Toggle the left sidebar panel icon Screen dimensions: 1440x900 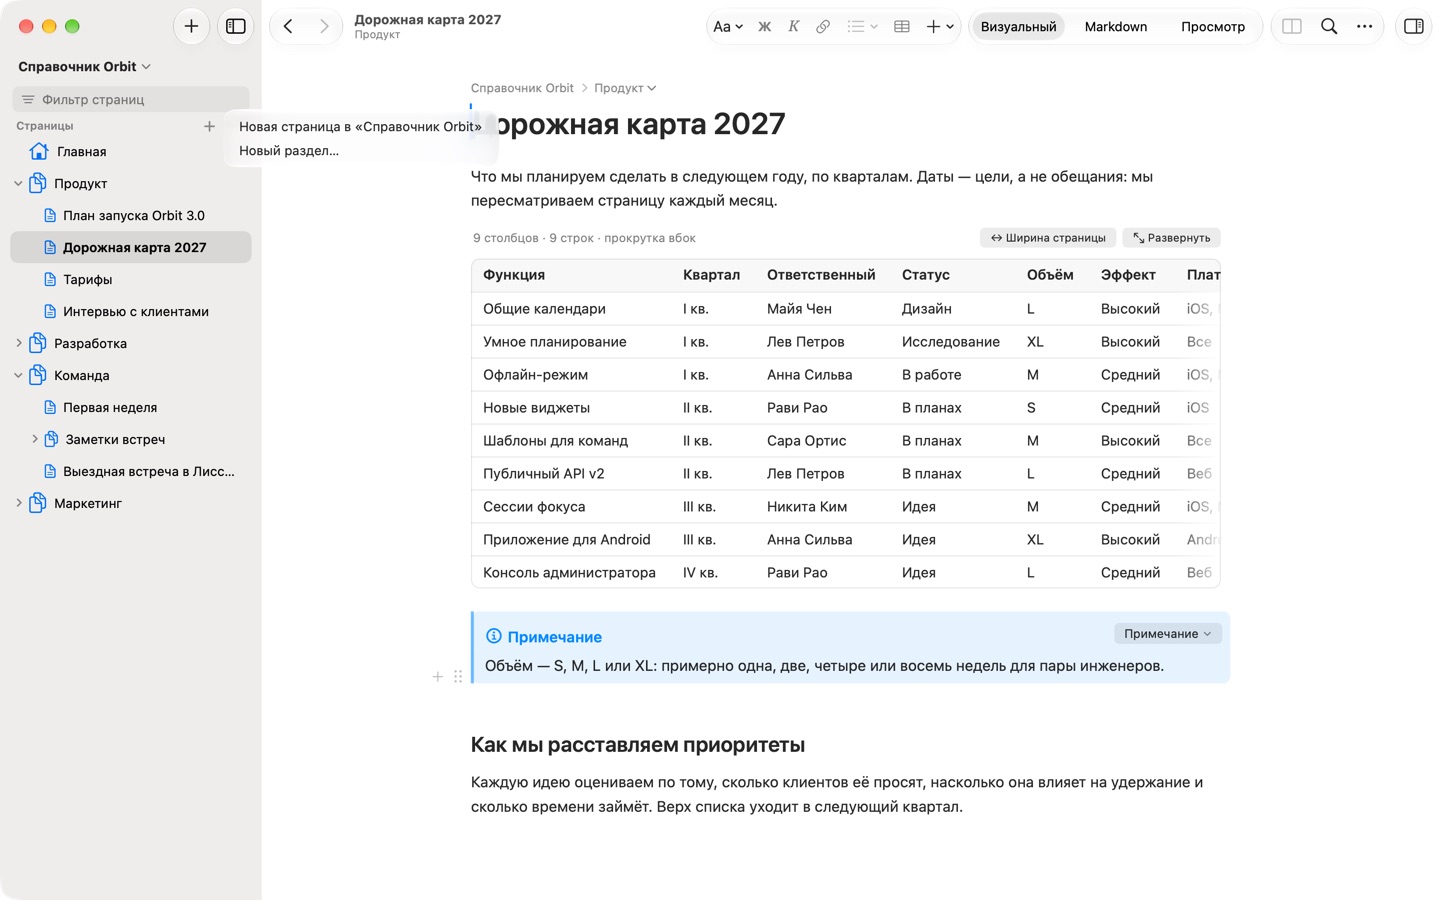tap(236, 26)
